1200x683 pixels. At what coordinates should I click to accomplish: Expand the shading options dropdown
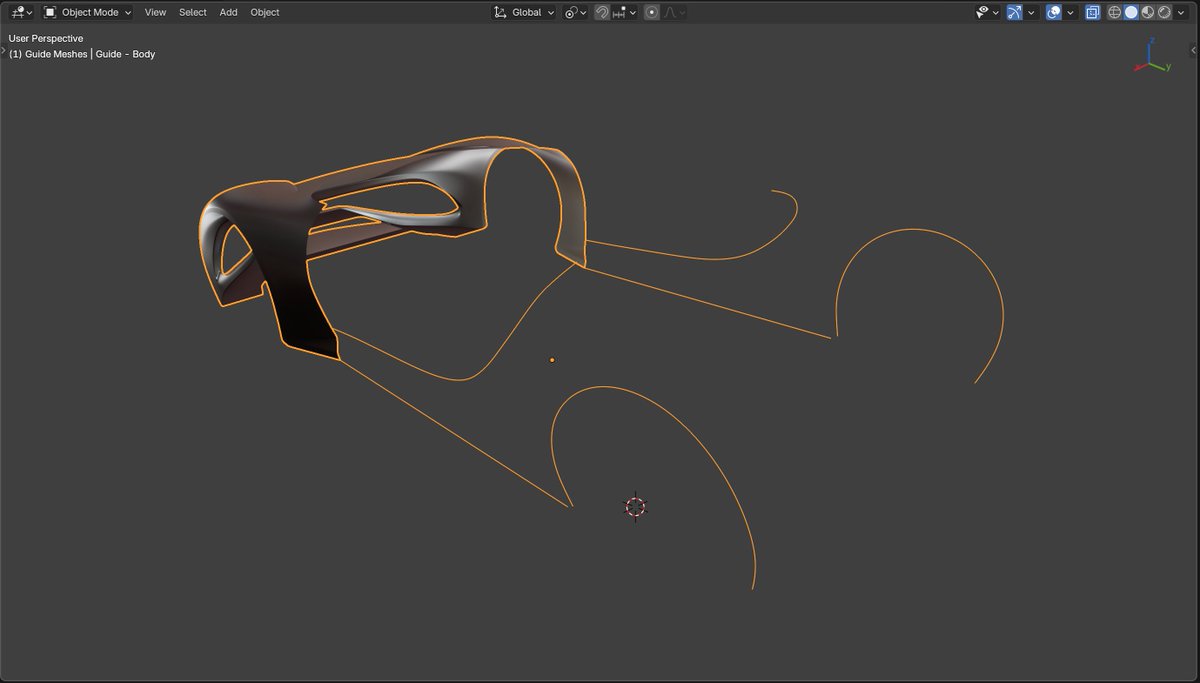1180,12
